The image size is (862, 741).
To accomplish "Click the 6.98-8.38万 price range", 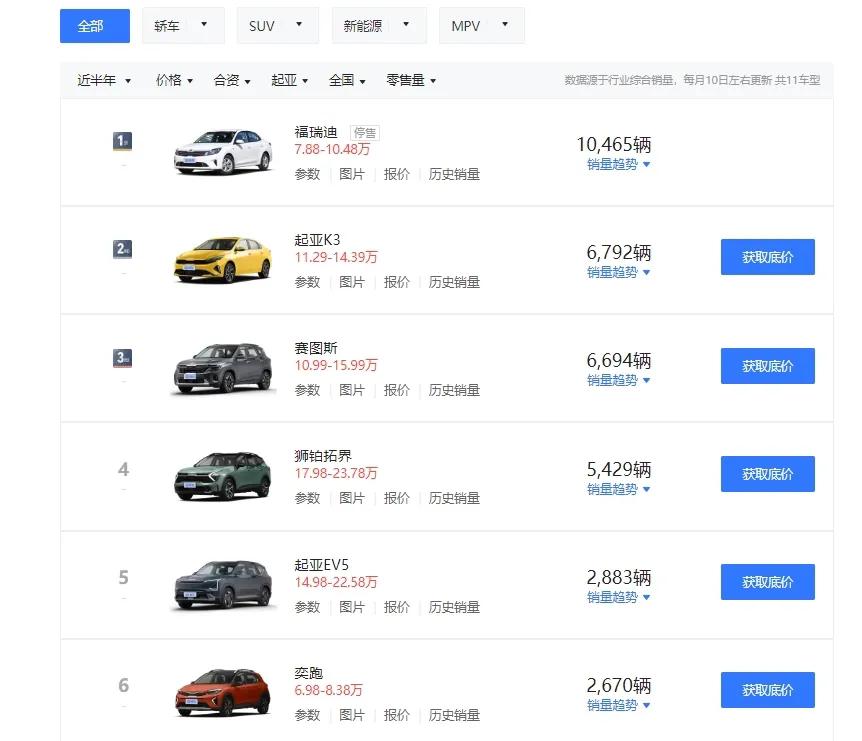I will tap(328, 690).
